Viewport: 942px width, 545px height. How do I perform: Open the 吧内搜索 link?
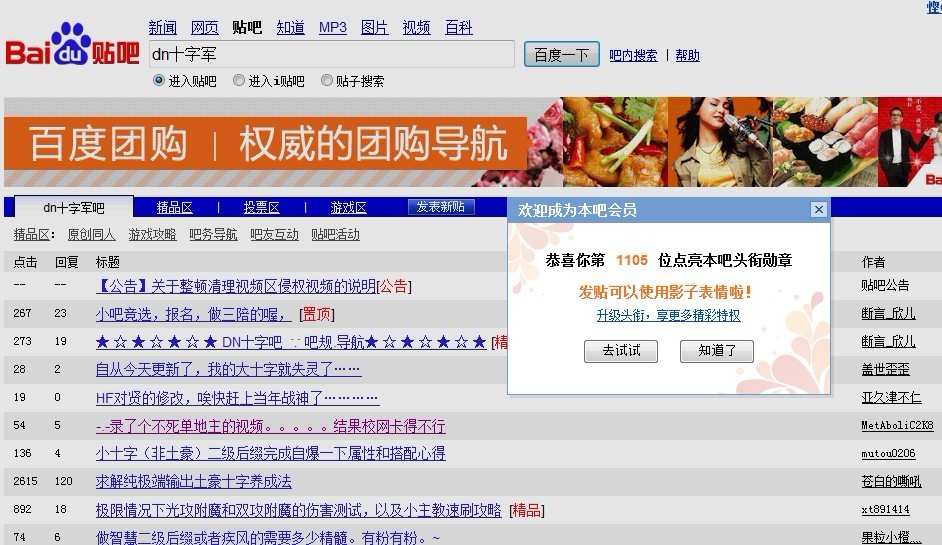[x=633, y=55]
